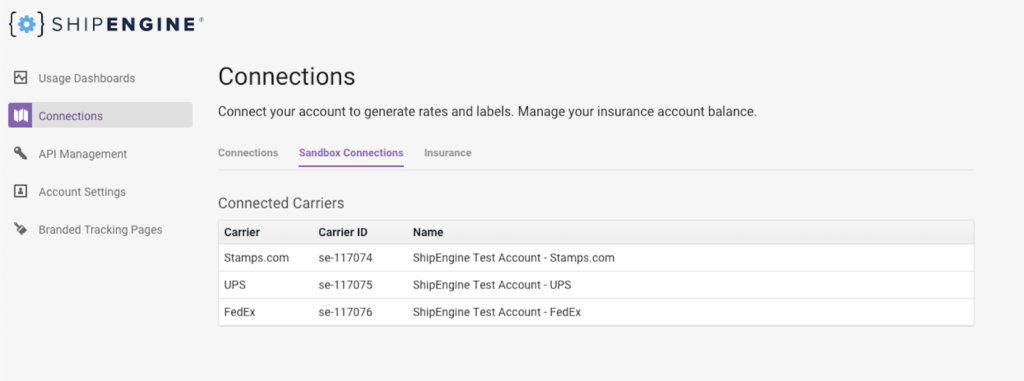Open Account Settings page

click(x=82, y=192)
